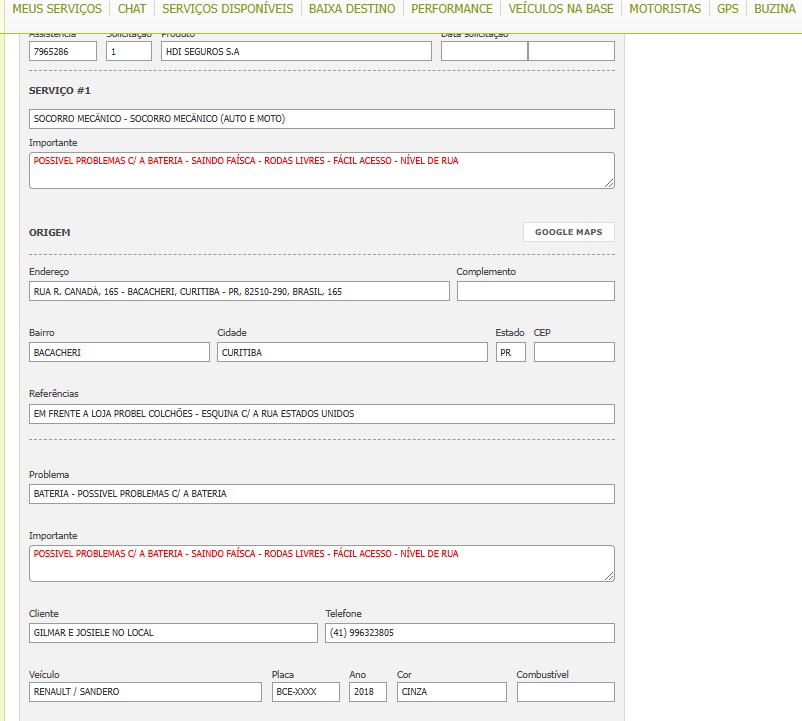Select the Cidade field showing CURITIBA
The image size is (802, 721).
[x=352, y=353]
